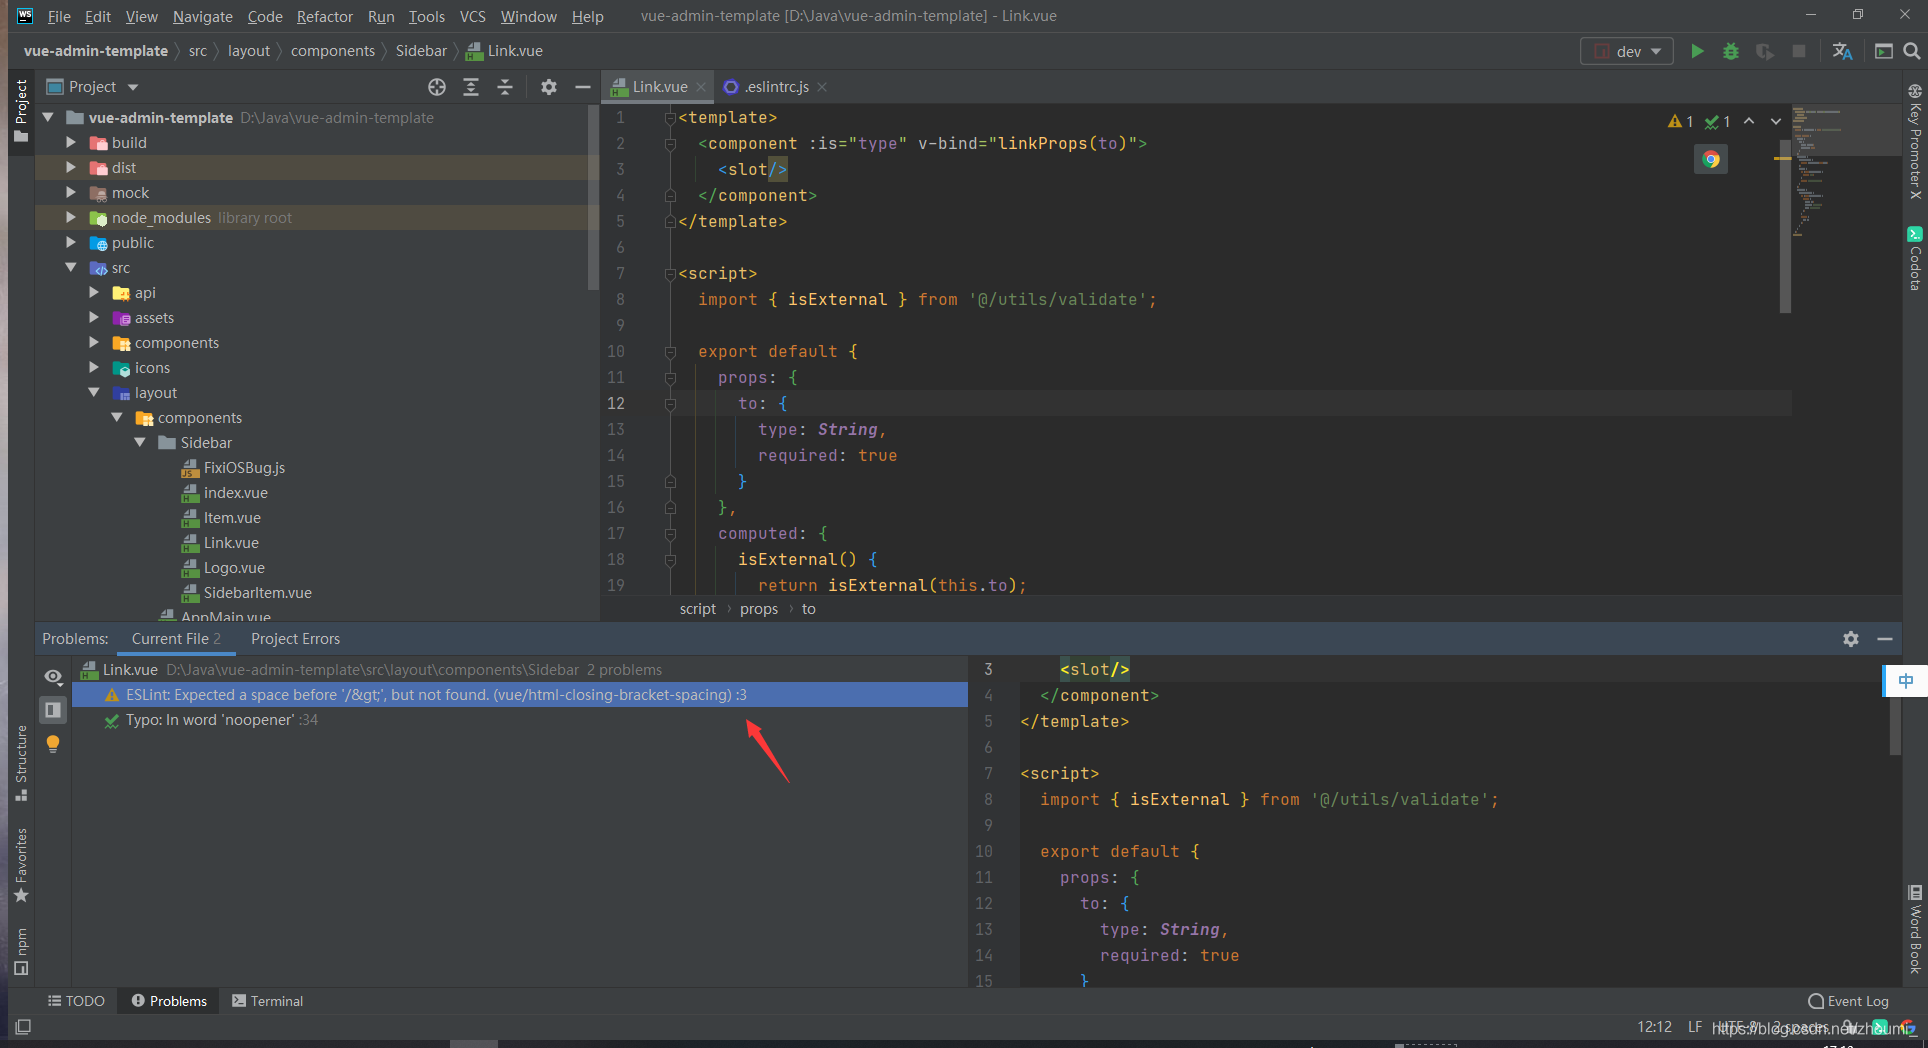This screenshot has height=1048, width=1928.
Task: Click props in the editor breadcrumb
Action: coord(759,609)
